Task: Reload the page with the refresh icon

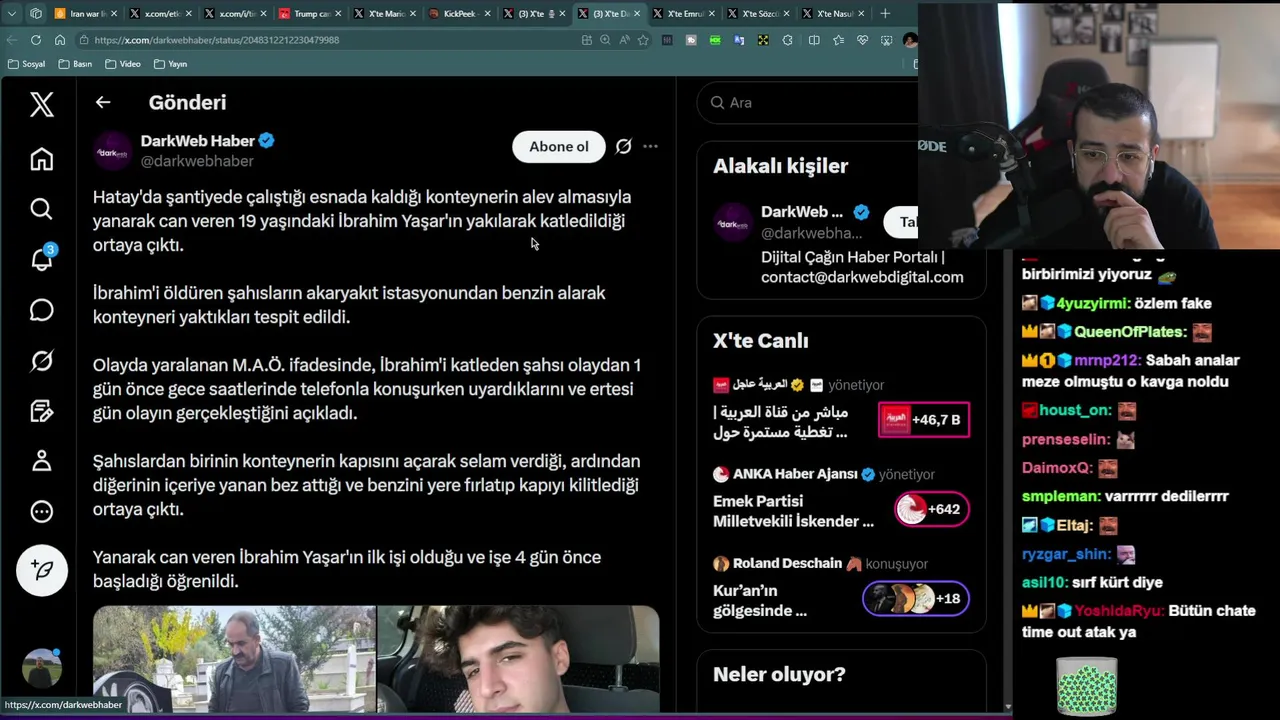Action: coord(36,40)
